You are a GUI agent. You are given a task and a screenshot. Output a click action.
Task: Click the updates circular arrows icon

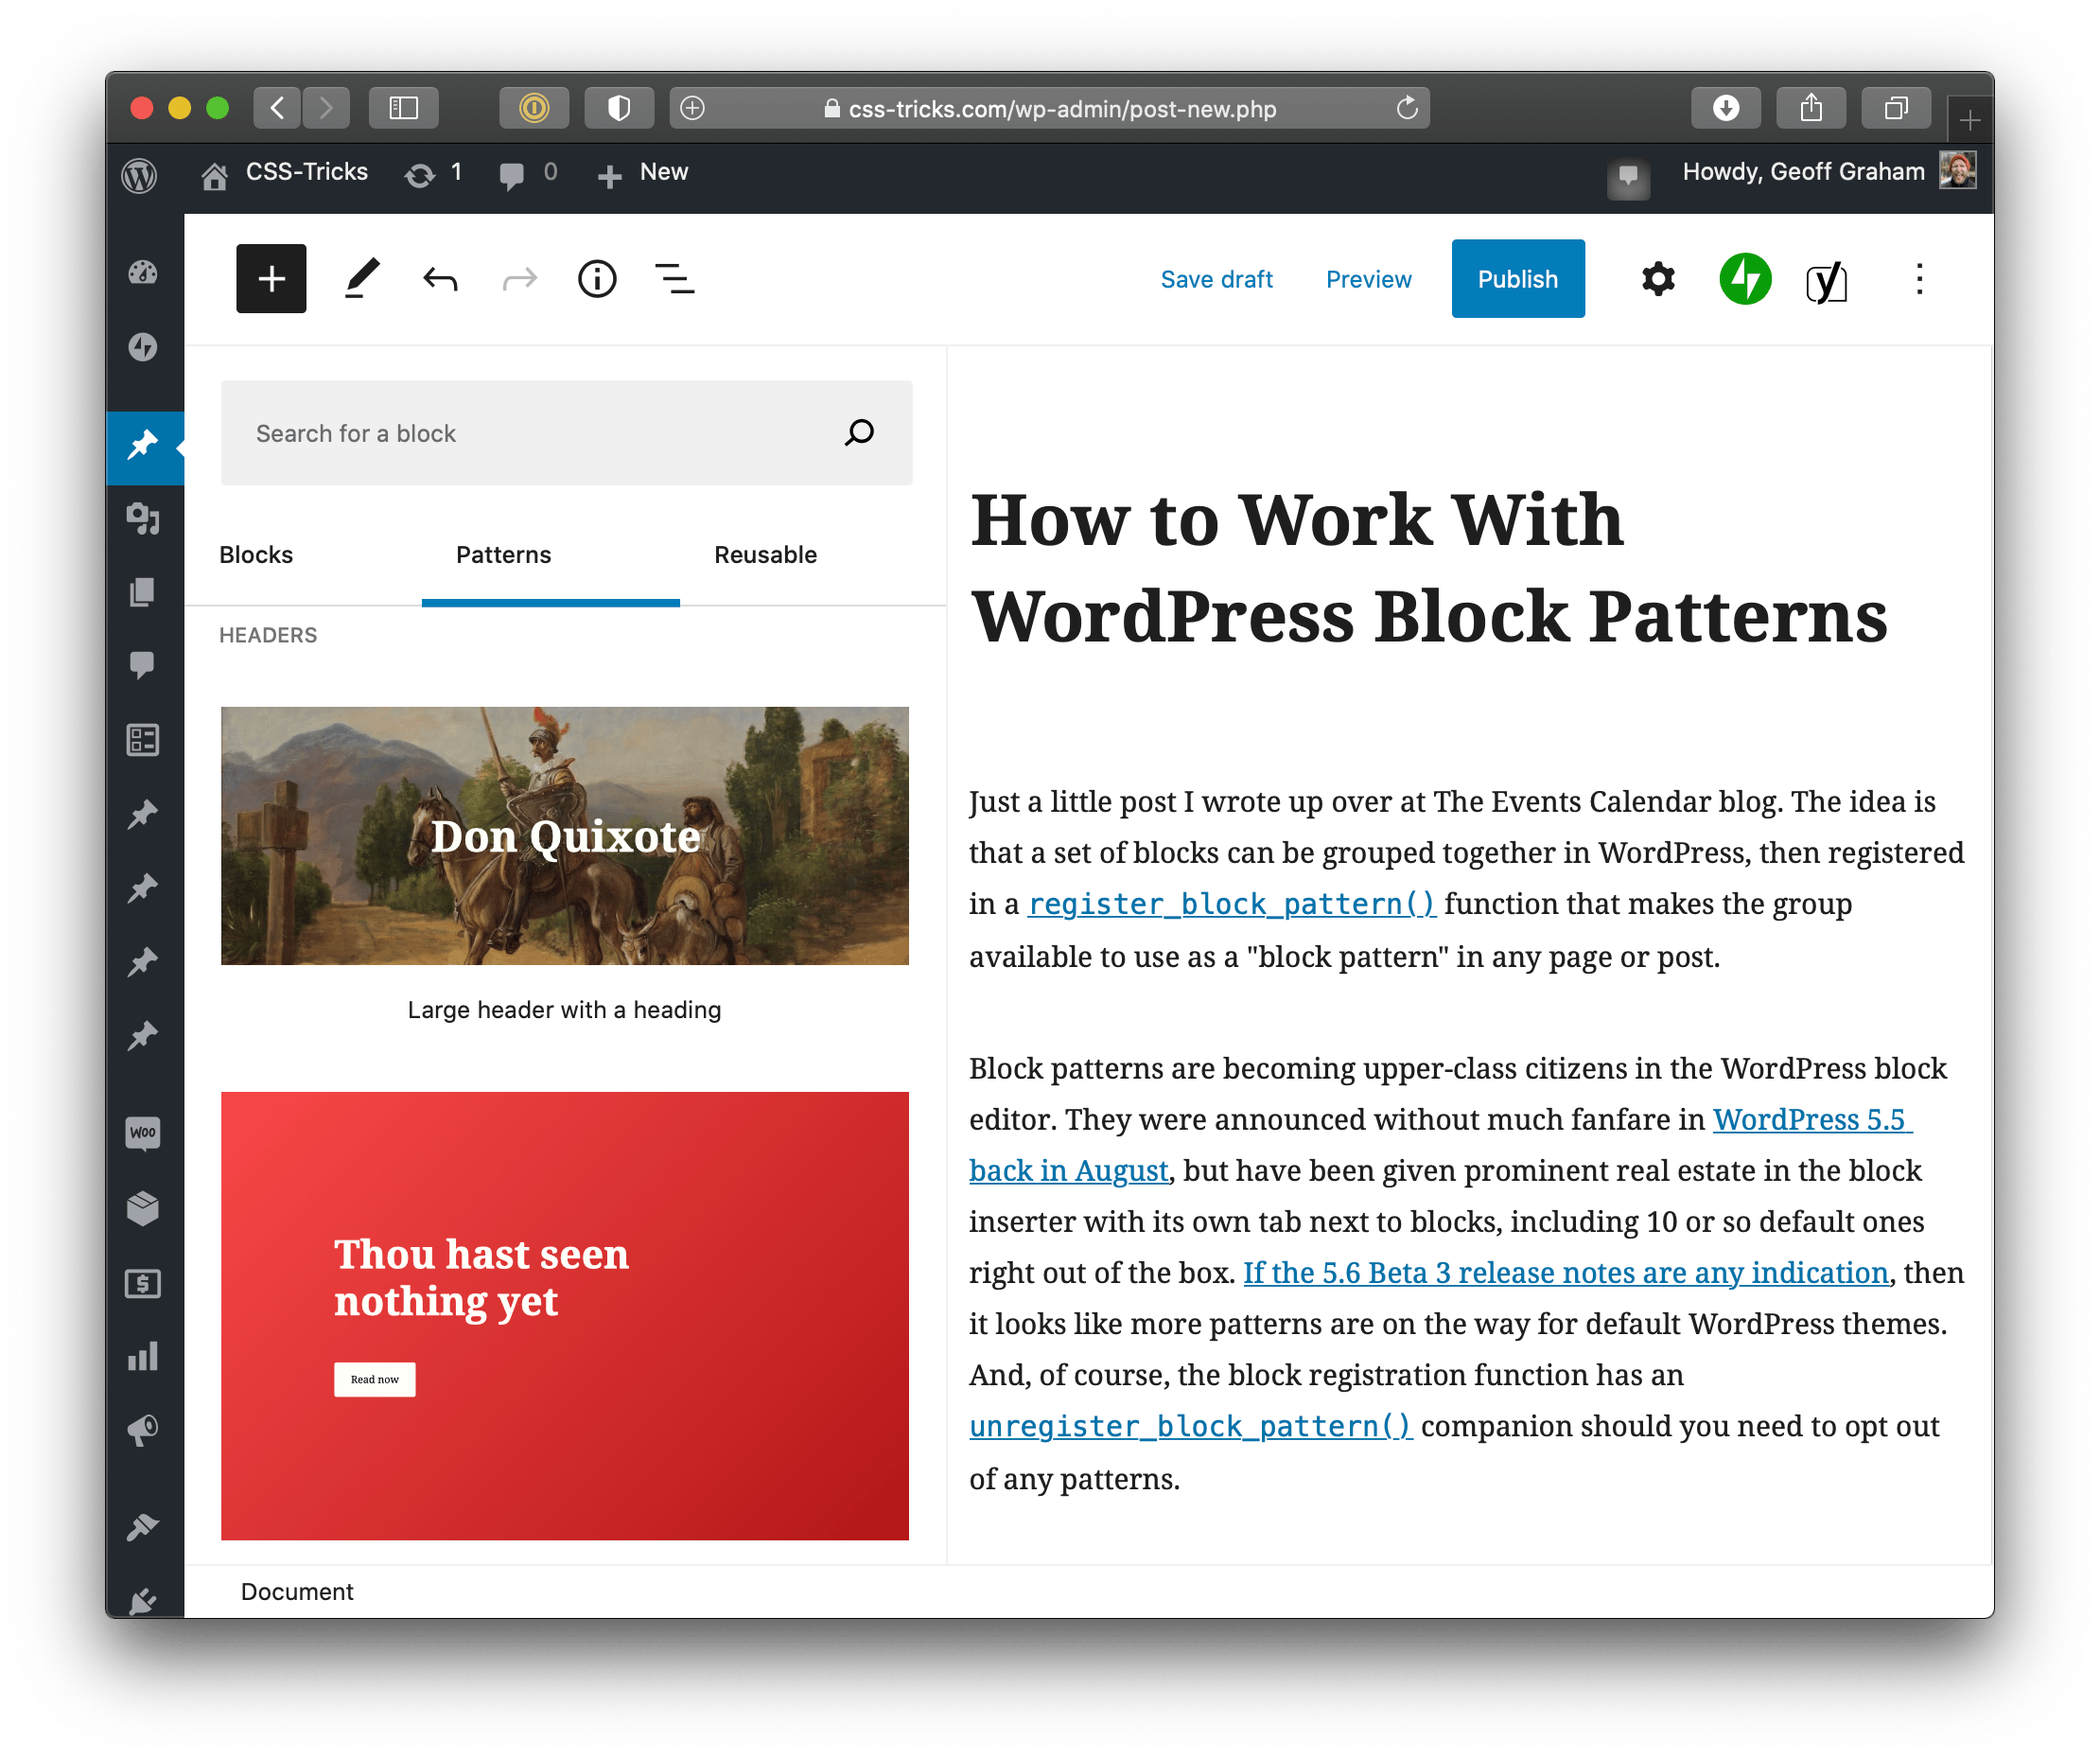click(x=420, y=175)
